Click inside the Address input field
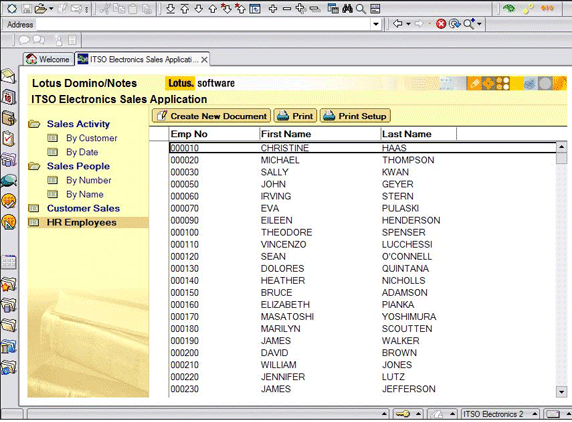 tap(203, 24)
